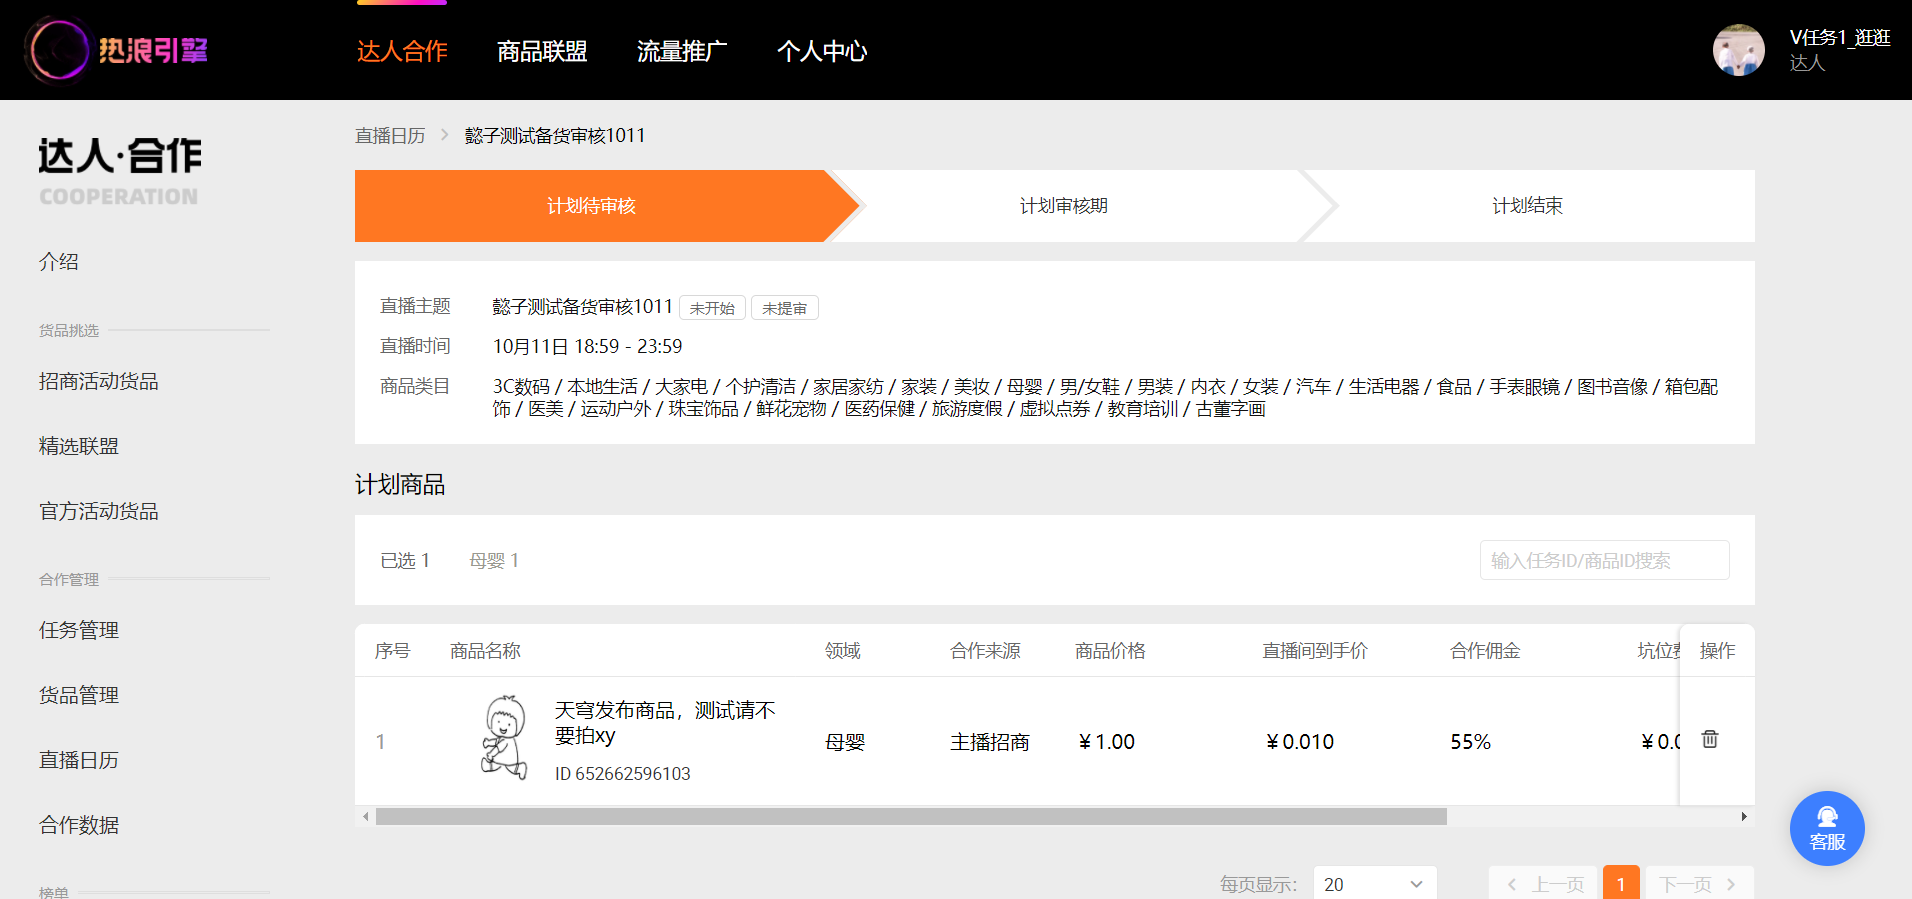Click 商品名称 column header
The width and height of the screenshot is (1912, 899).
coord(485,651)
